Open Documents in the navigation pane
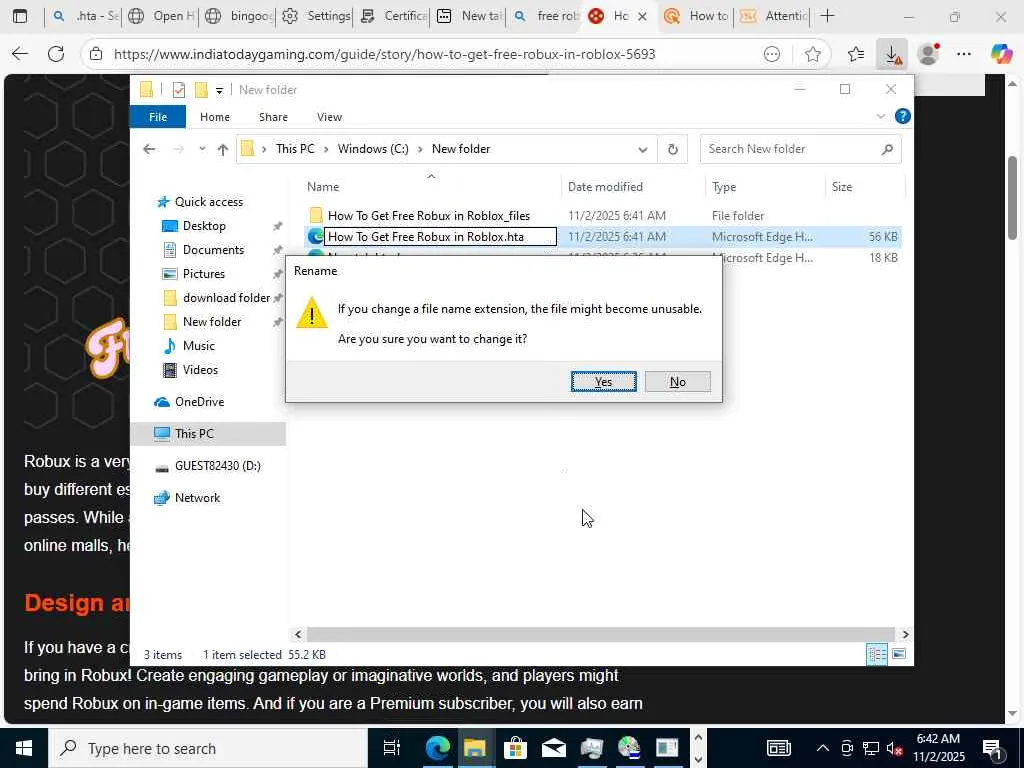The width and height of the screenshot is (1024, 768). [x=214, y=250]
